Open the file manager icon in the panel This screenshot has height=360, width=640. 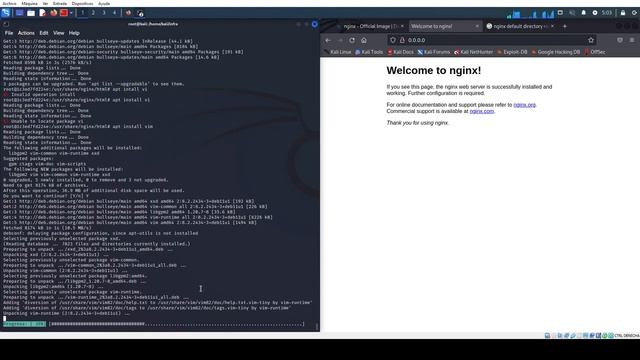(31, 13)
